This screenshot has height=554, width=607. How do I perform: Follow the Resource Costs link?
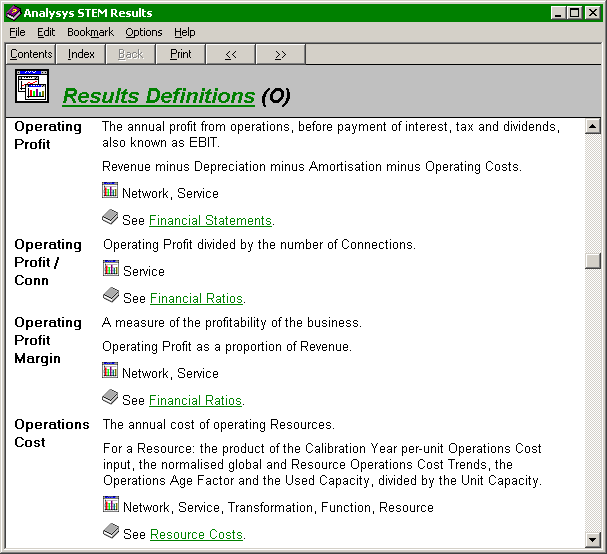point(196,534)
